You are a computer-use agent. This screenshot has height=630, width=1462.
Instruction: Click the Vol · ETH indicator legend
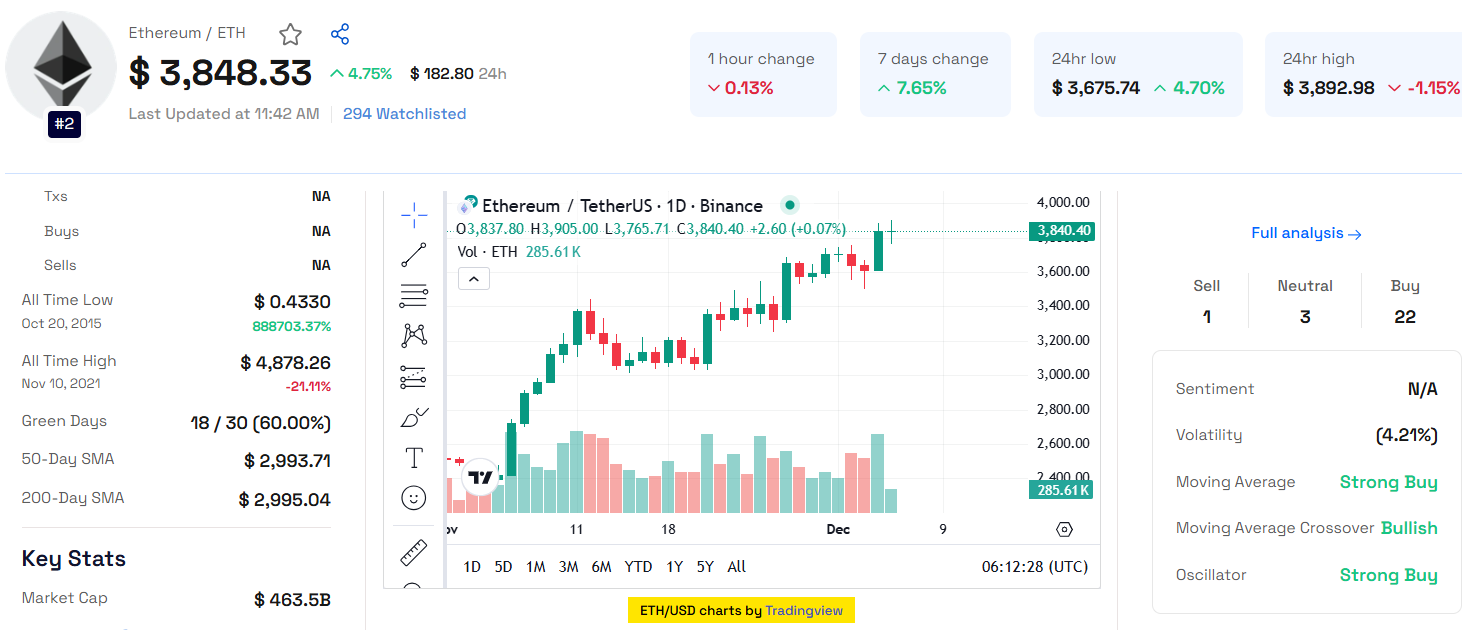click(518, 252)
